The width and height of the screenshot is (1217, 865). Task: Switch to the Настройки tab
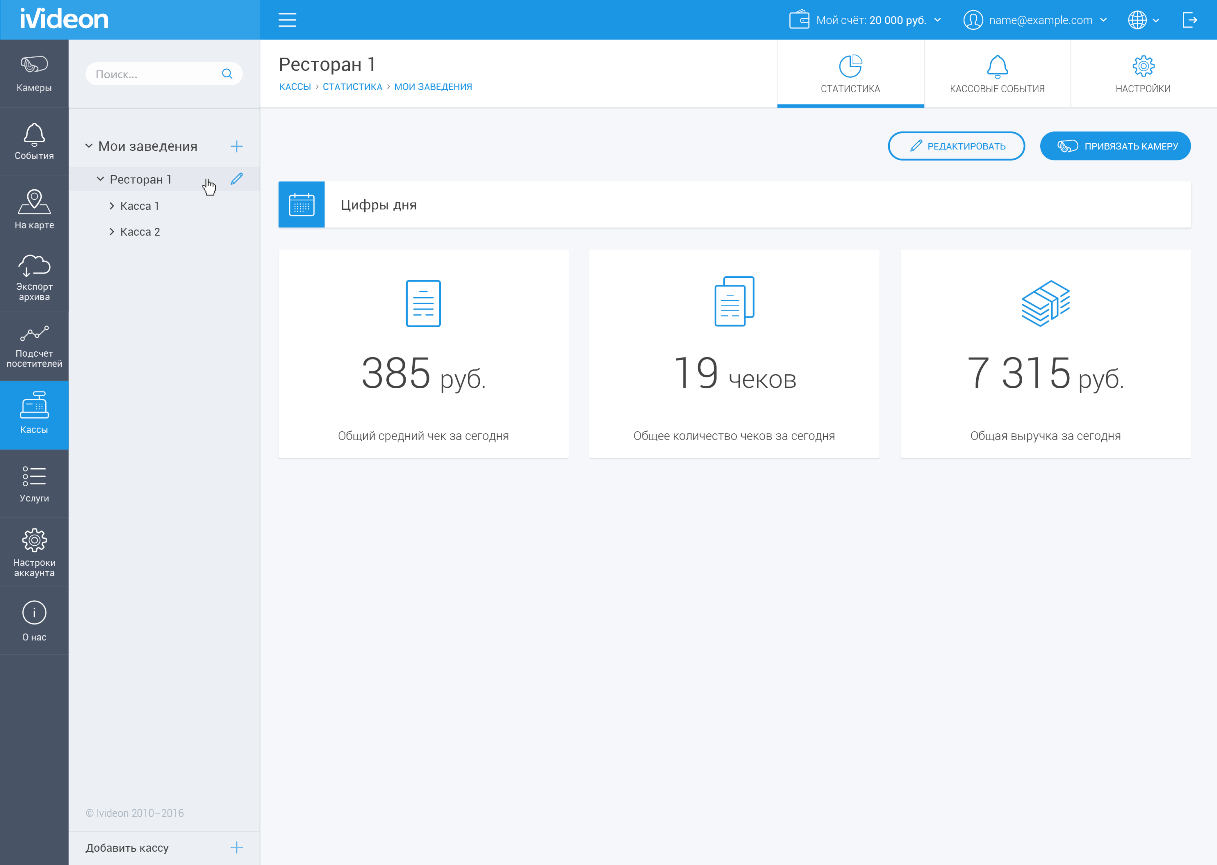tap(1143, 74)
